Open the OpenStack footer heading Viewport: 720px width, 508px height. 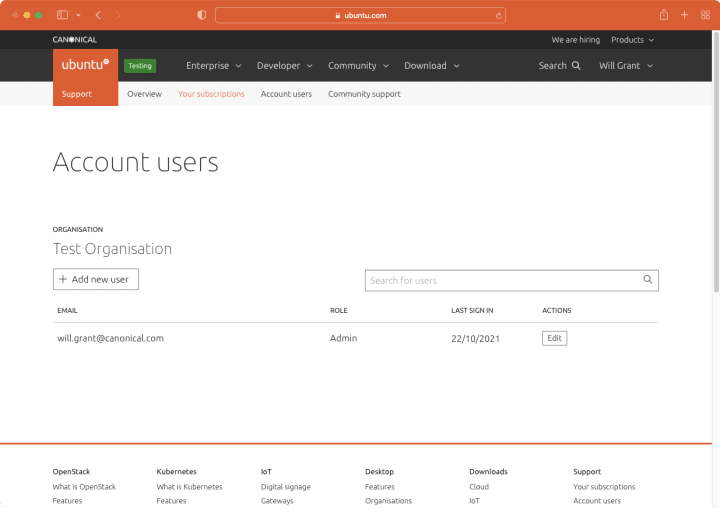[x=71, y=472]
